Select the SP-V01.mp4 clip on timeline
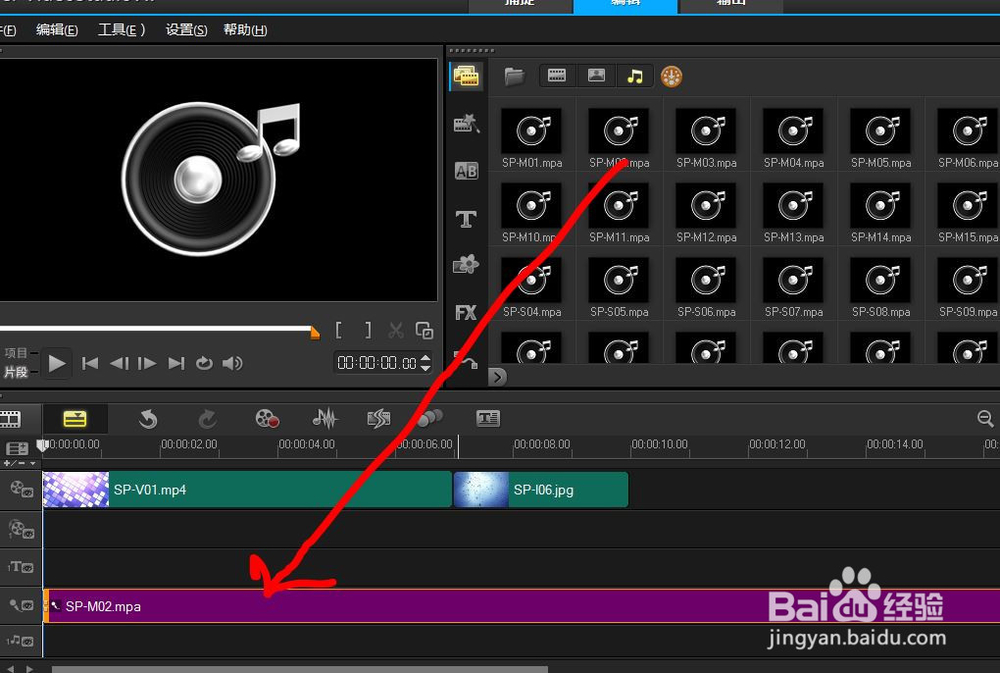The image size is (1000, 673). click(x=247, y=490)
